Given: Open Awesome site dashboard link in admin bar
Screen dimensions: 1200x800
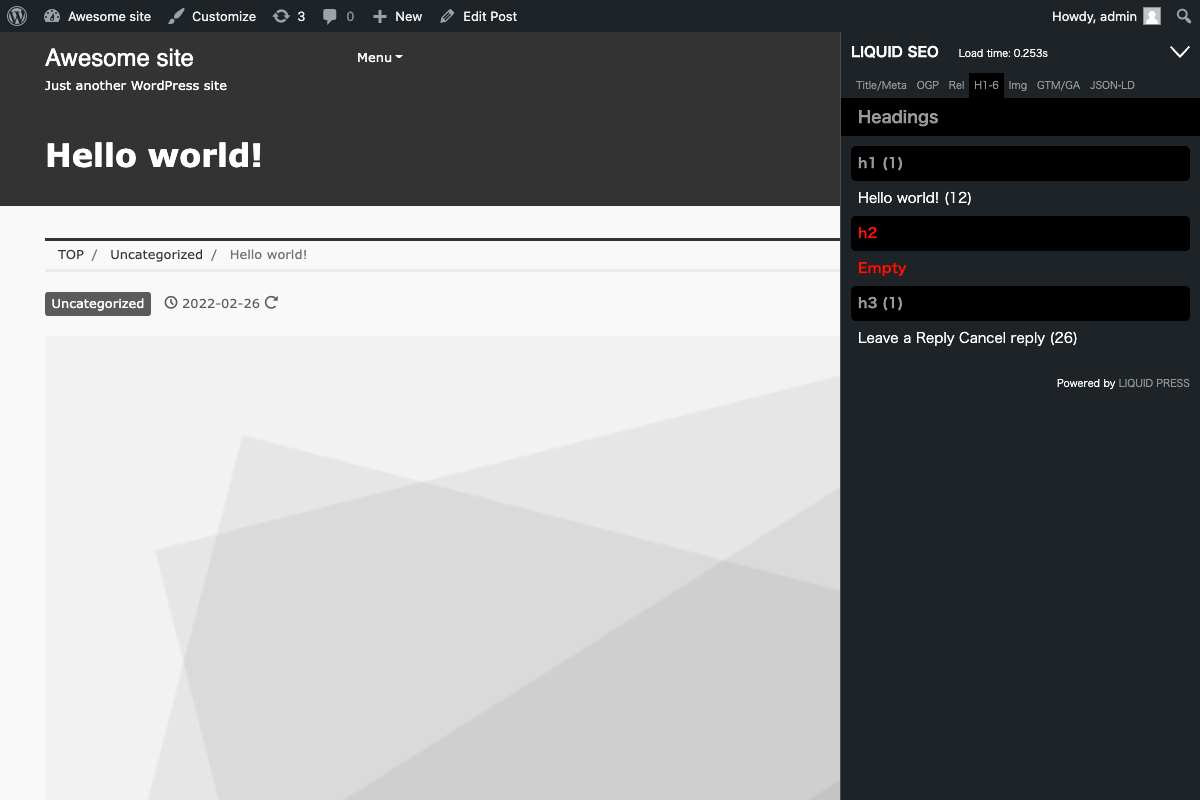Looking at the screenshot, I should [x=97, y=16].
